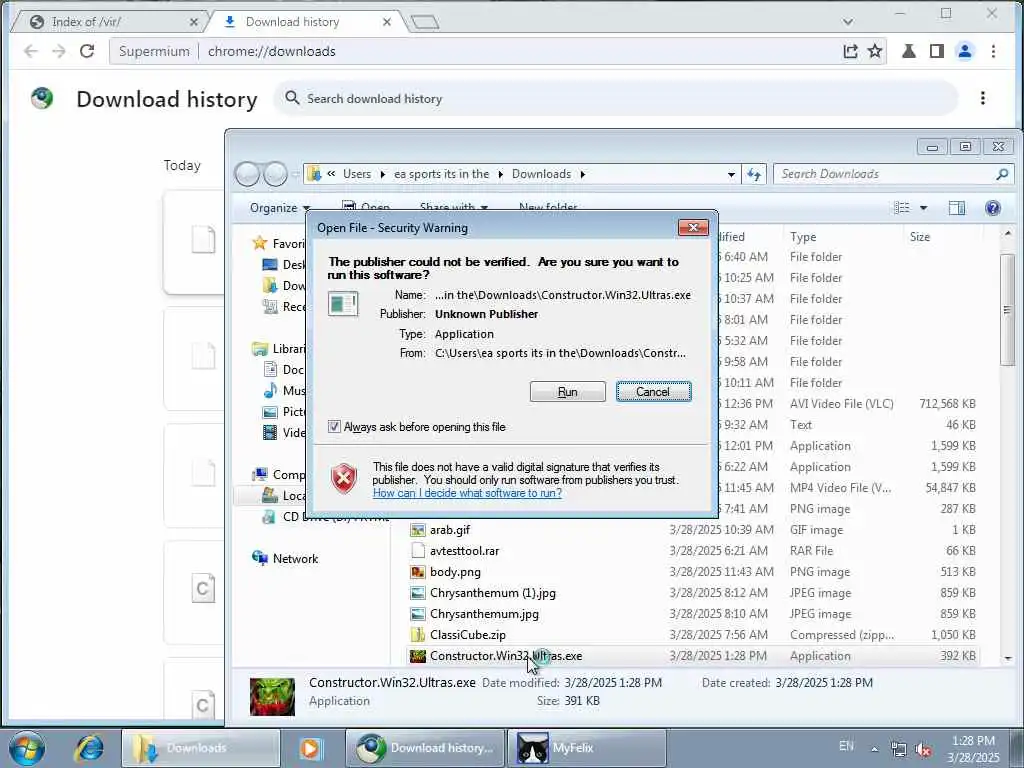The height and width of the screenshot is (768, 1024).
Task: Close the Security Warning dialog with red X
Action: coord(693,227)
